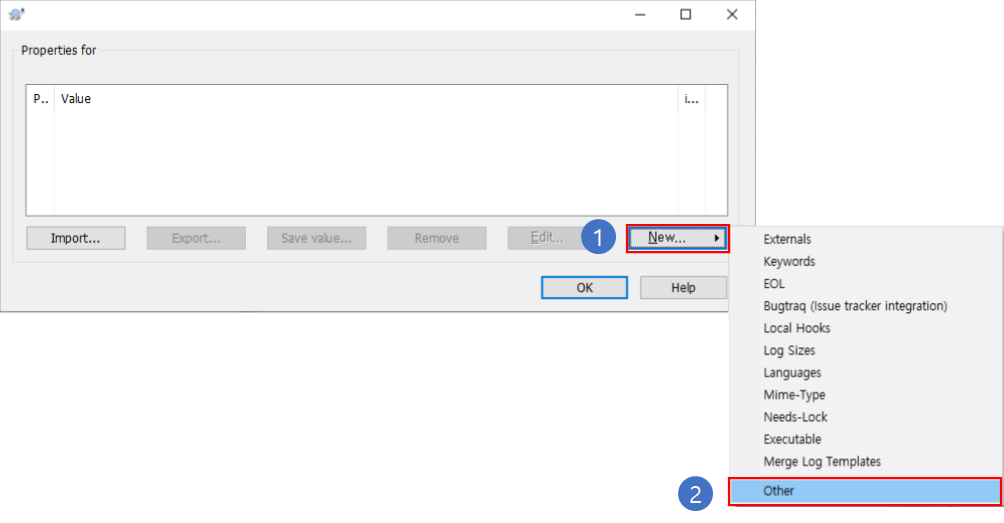Click the Import... button
The width and height of the screenshot is (1004, 523).
pos(76,238)
